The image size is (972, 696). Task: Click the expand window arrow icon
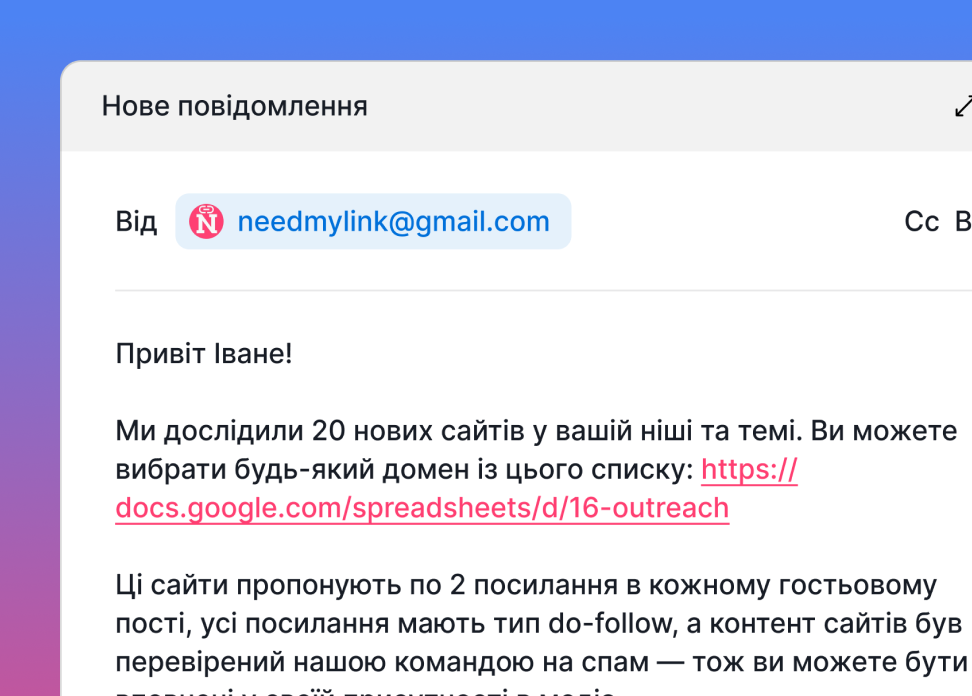coord(963,106)
